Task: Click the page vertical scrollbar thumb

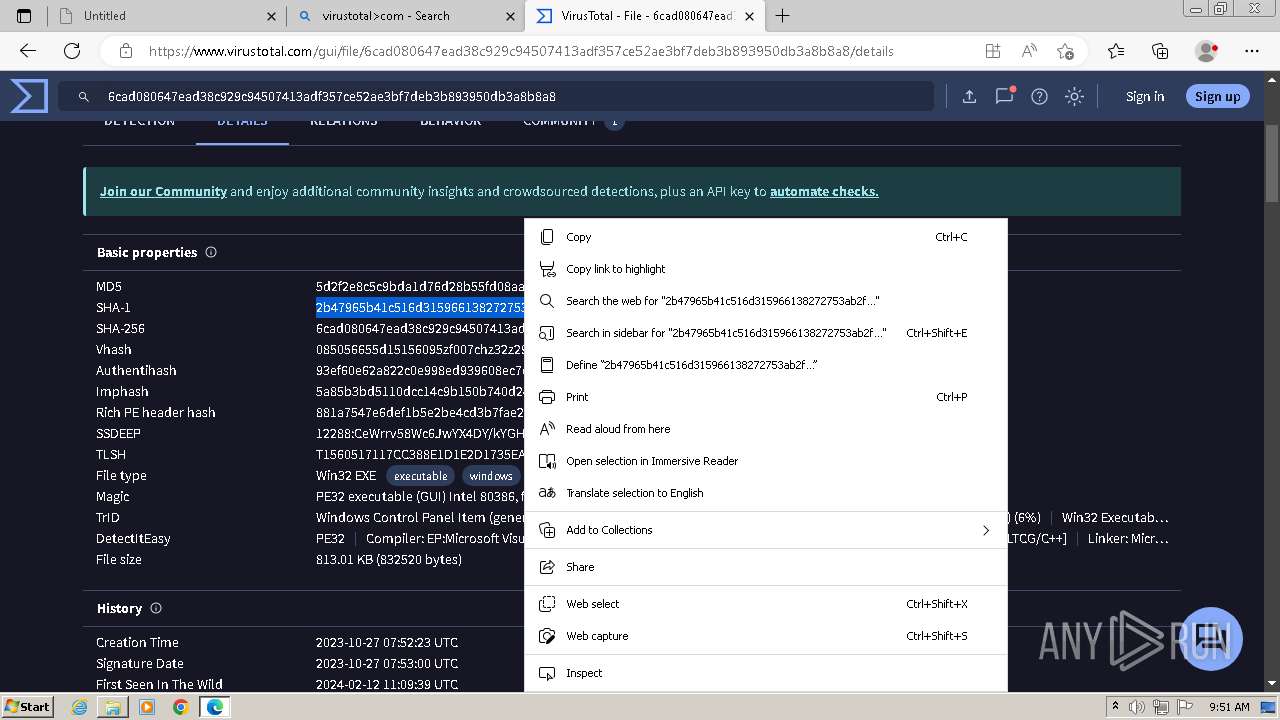Action: click(1272, 165)
